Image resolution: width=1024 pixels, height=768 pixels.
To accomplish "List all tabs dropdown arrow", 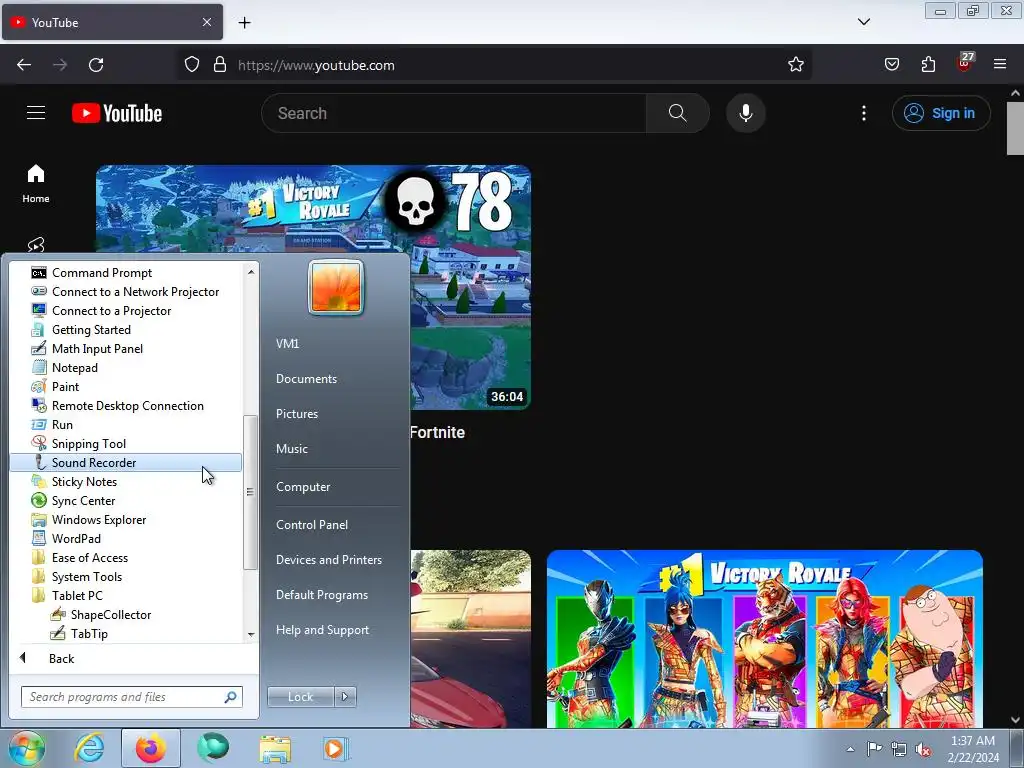I will point(863,22).
